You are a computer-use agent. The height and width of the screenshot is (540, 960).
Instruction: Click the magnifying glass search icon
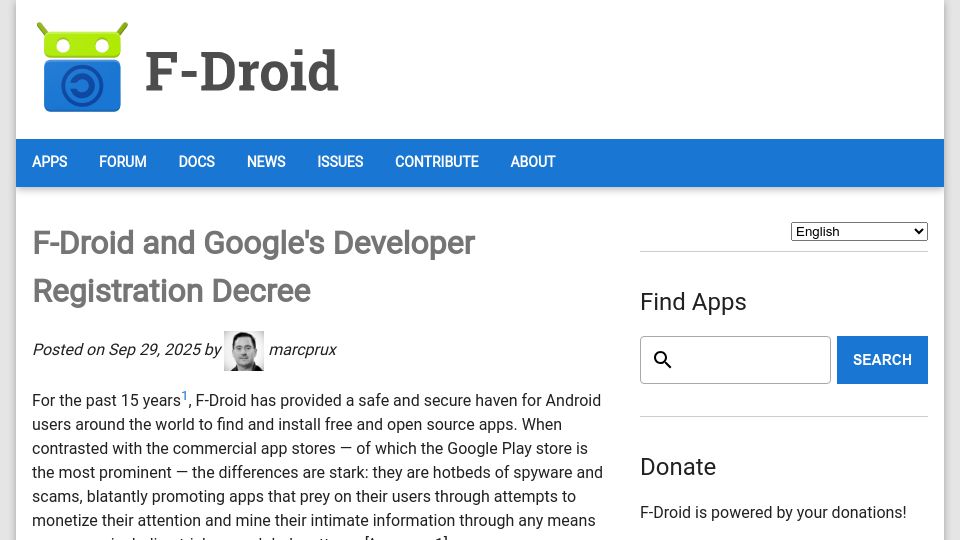coord(662,360)
